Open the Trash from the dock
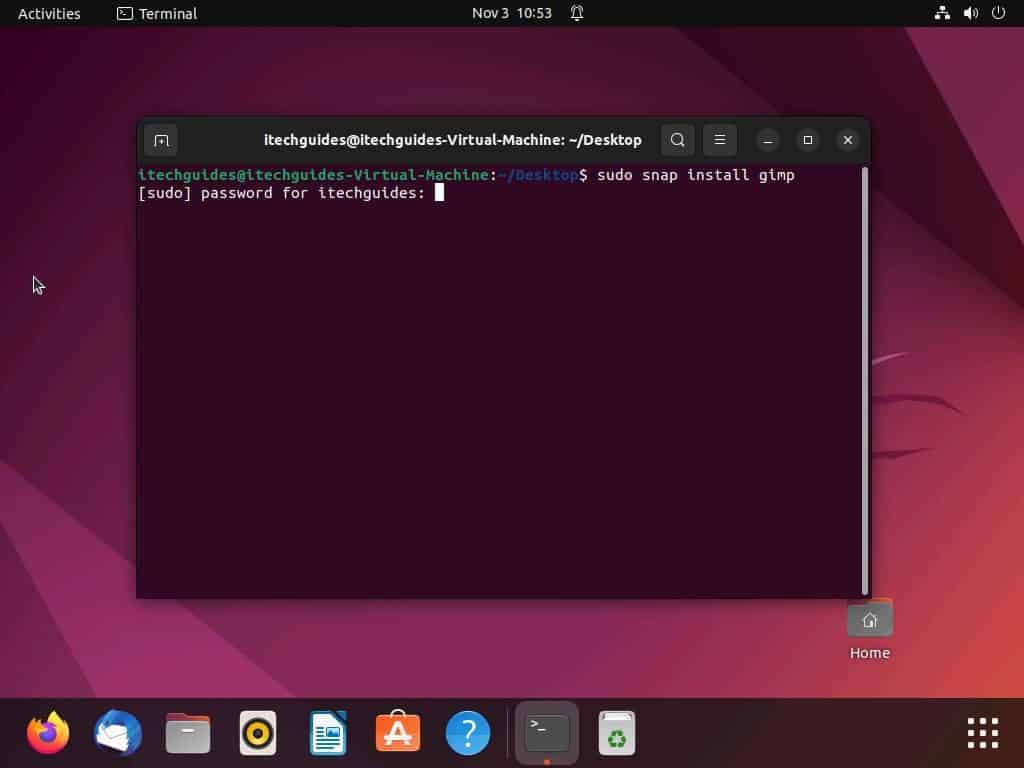The image size is (1024, 768). (x=617, y=732)
